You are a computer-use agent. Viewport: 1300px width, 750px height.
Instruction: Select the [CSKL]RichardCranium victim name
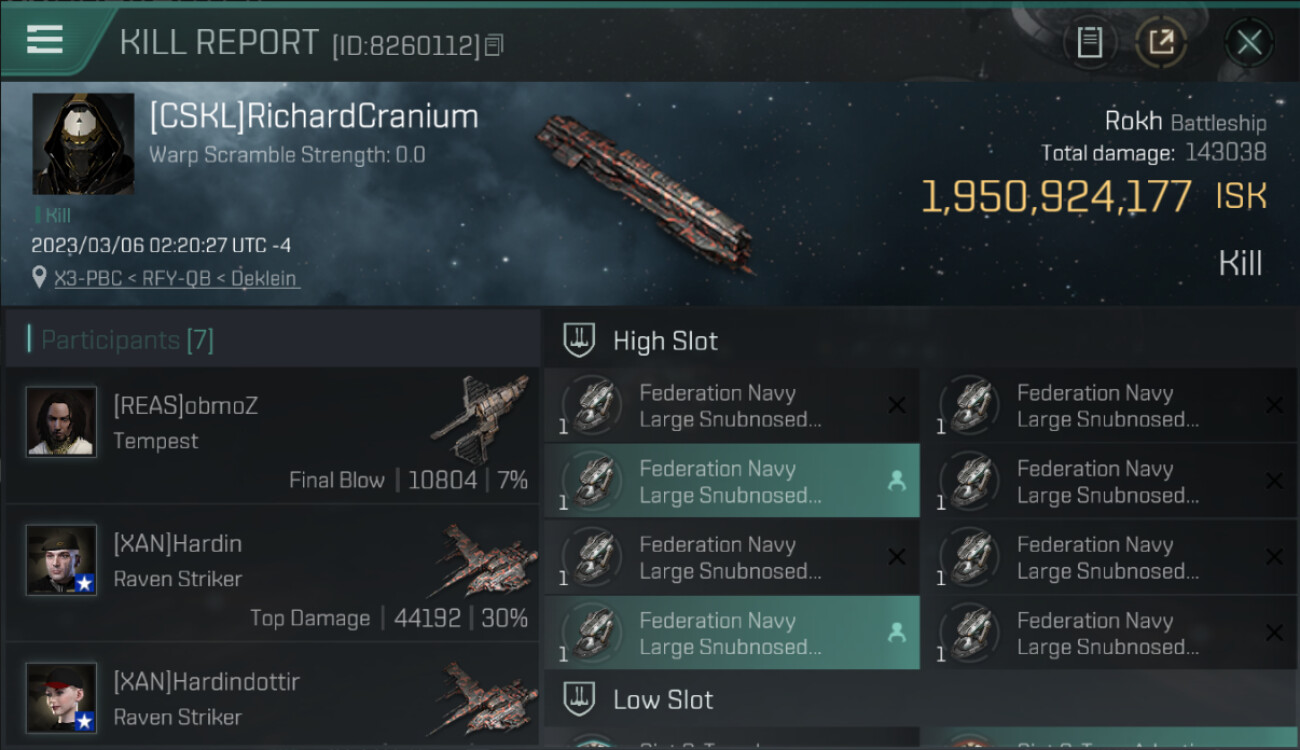coord(313,117)
